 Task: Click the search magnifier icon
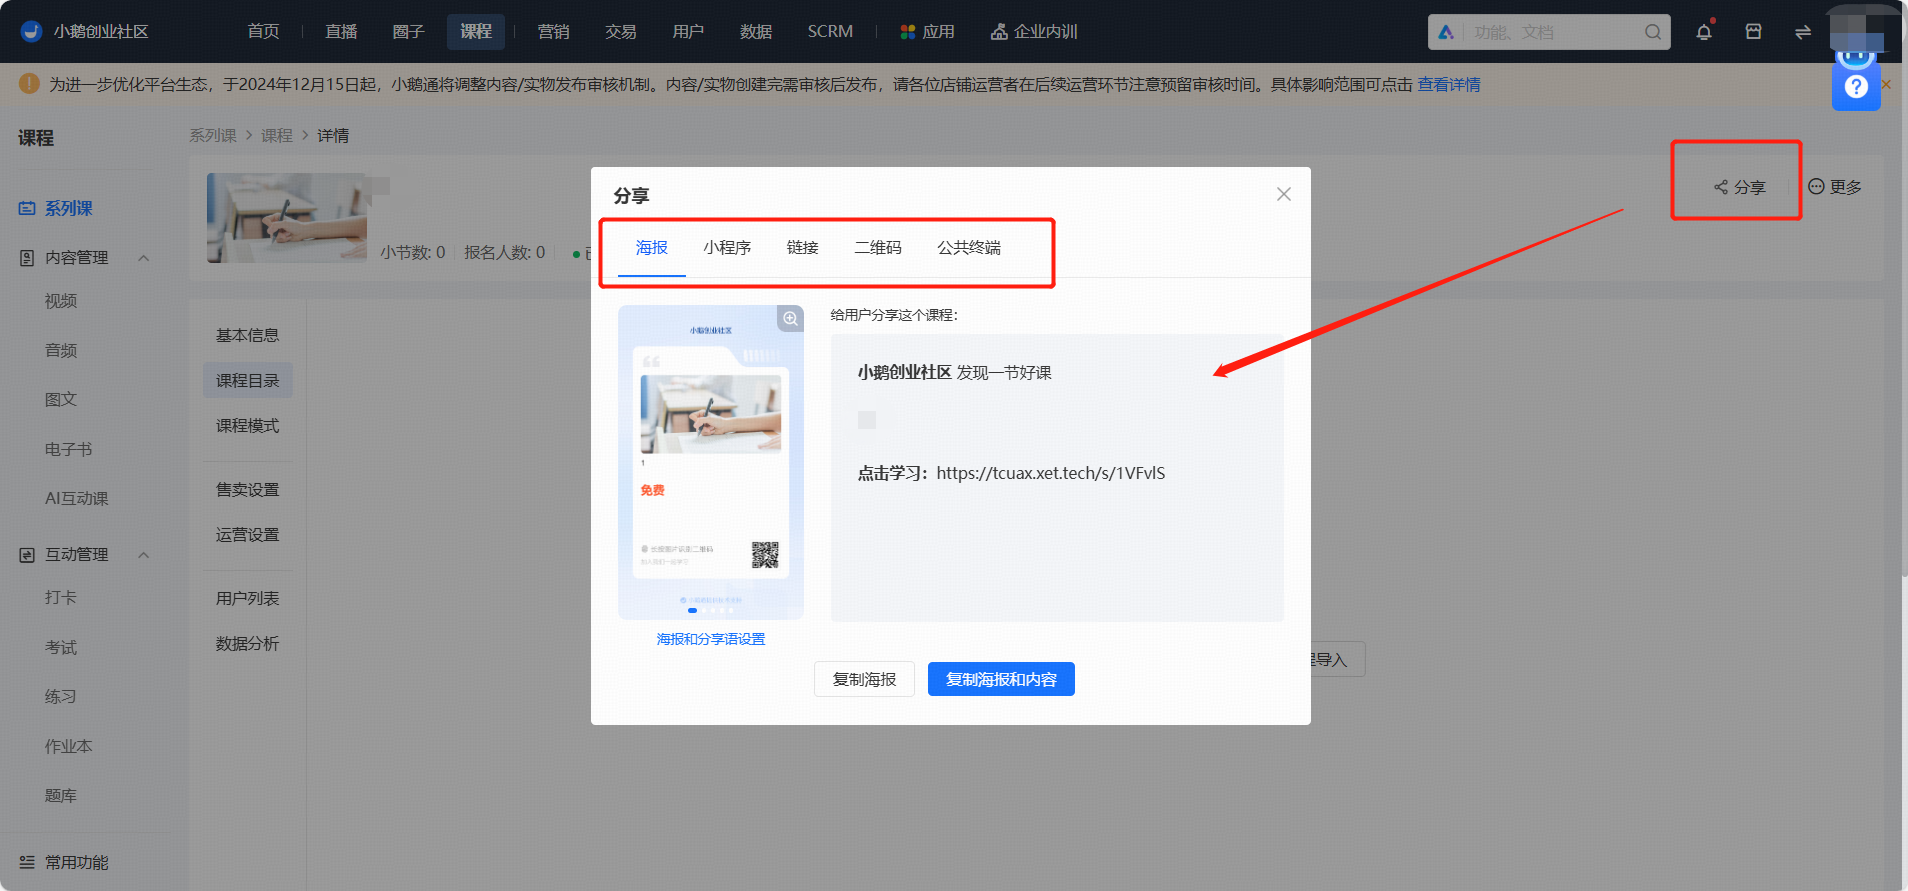(1653, 32)
